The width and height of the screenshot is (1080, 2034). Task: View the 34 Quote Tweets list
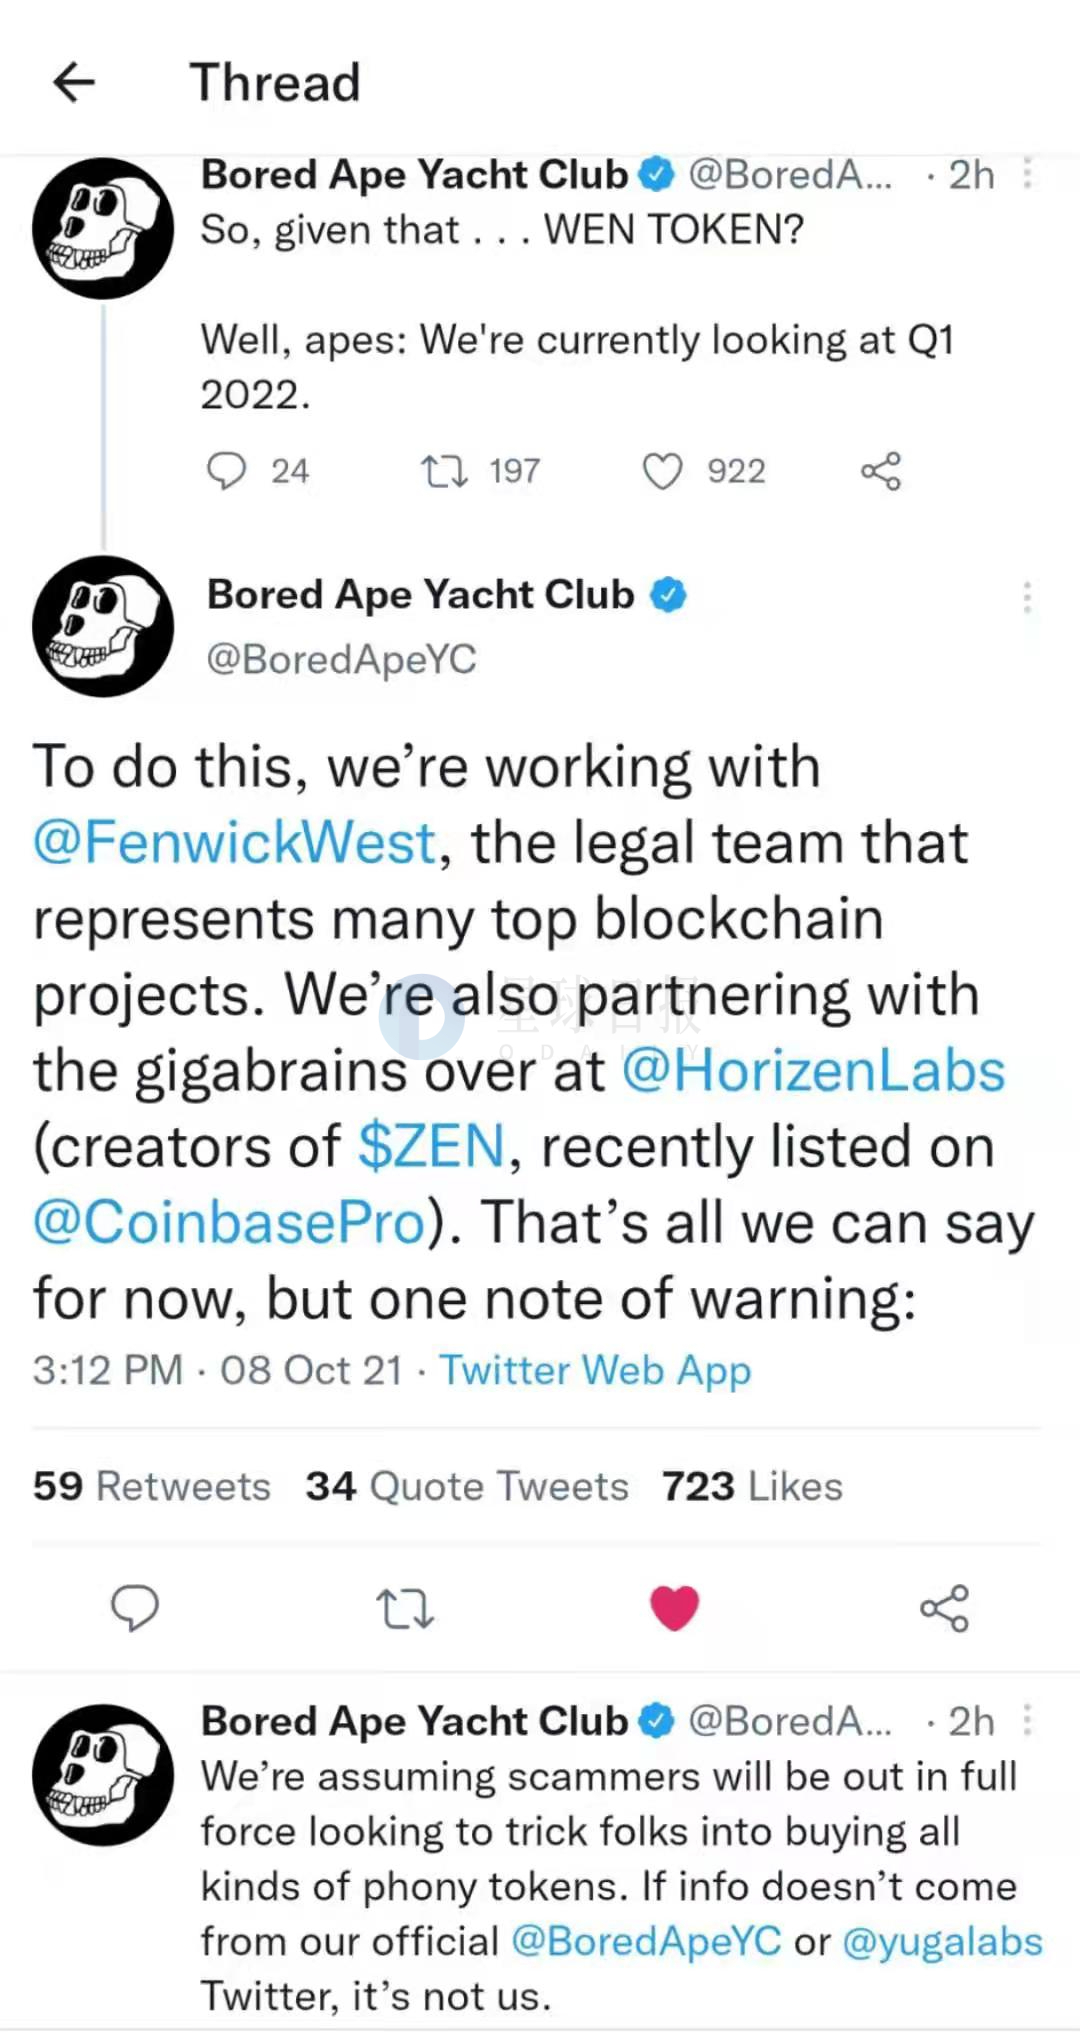[467, 1486]
